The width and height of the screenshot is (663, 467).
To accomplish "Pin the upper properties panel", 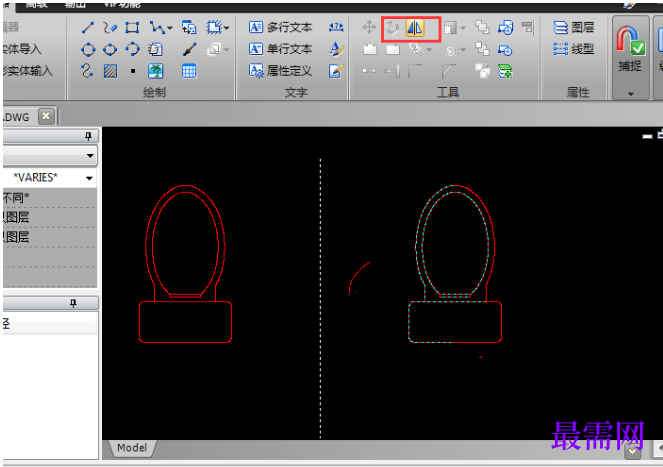I will [x=88, y=136].
